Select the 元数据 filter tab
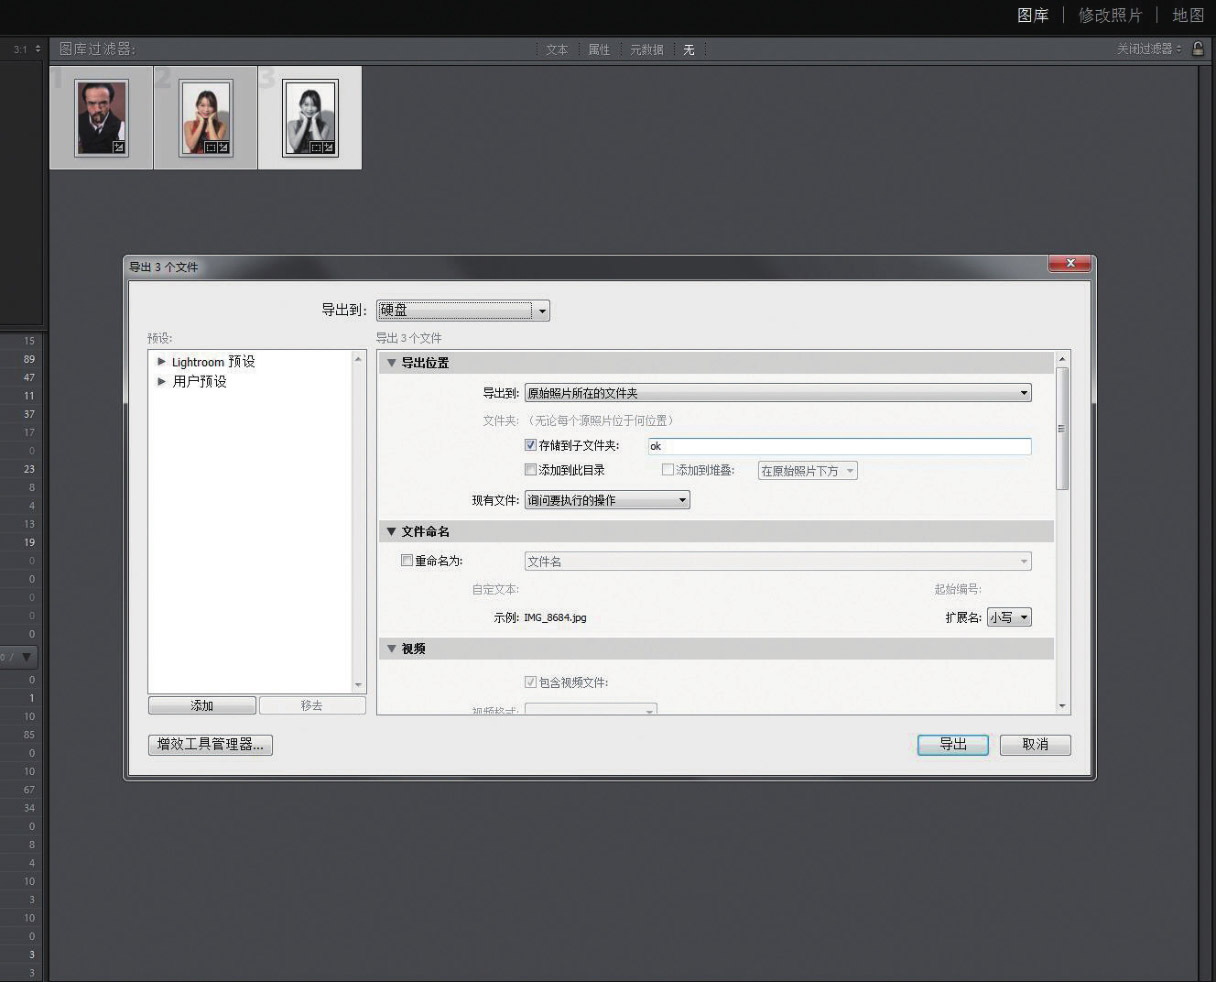Image resolution: width=1216 pixels, height=982 pixels. tap(646, 50)
